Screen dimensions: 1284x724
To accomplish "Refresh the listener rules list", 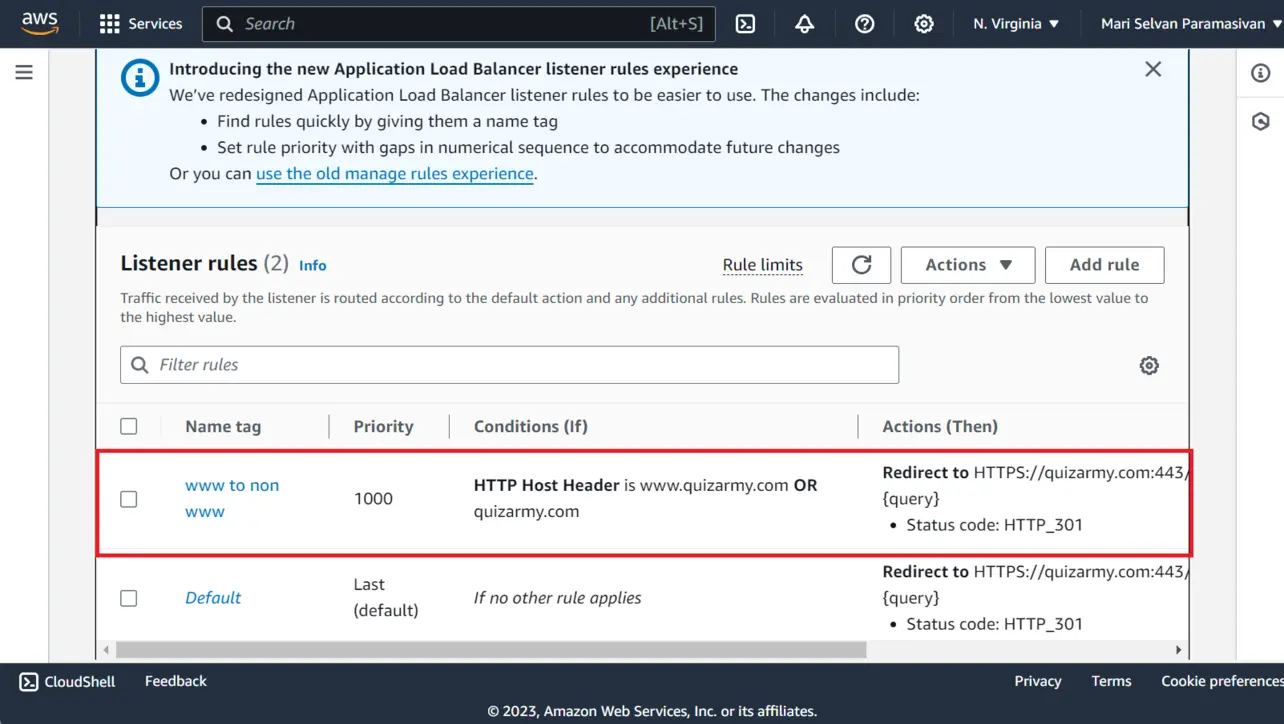I will [862, 265].
